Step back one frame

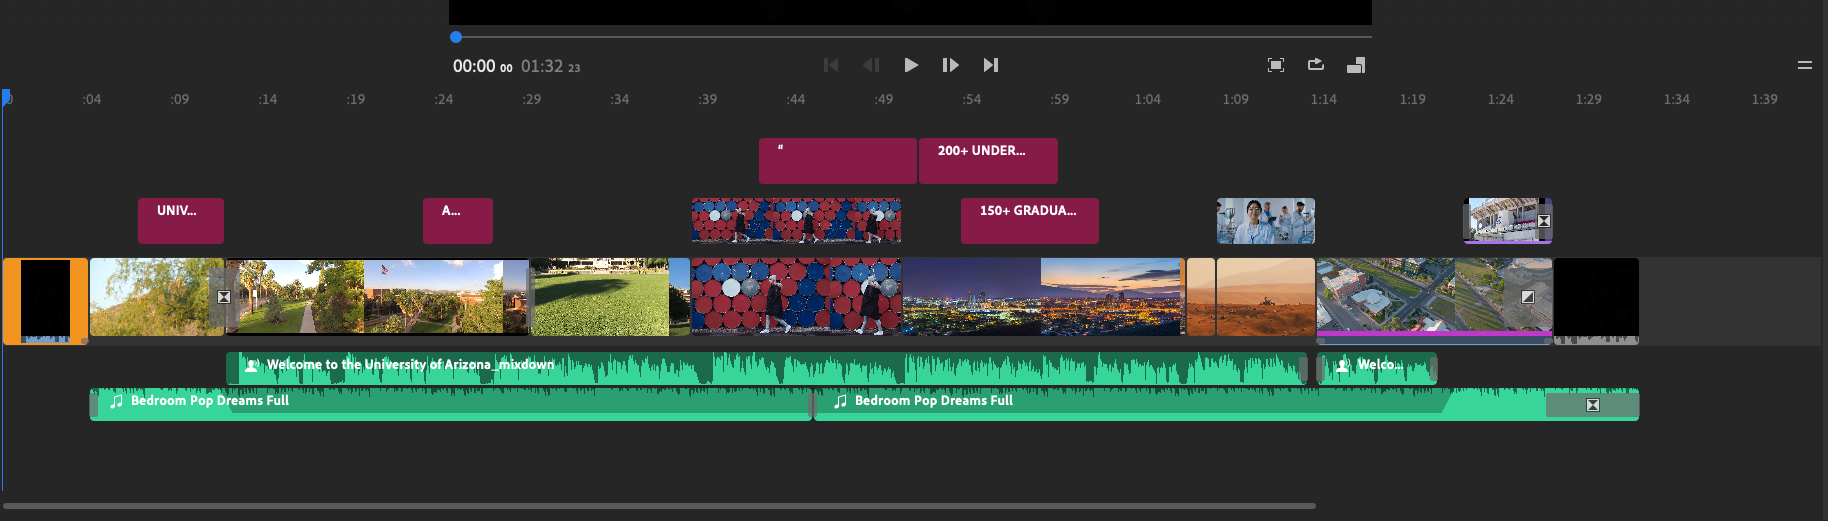tap(871, 65)
